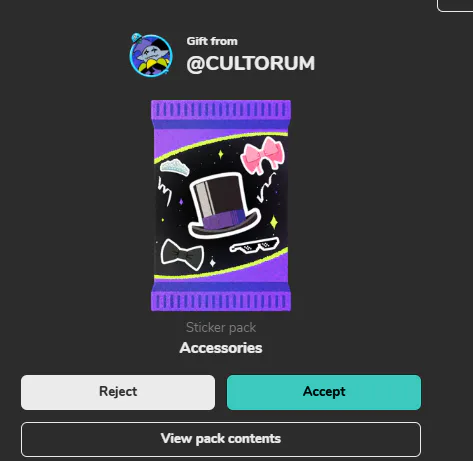The height and width of the screenshot is (461, 473).
Task: Accept the Accessories sticker pack gift
Action: pos(324,392)
